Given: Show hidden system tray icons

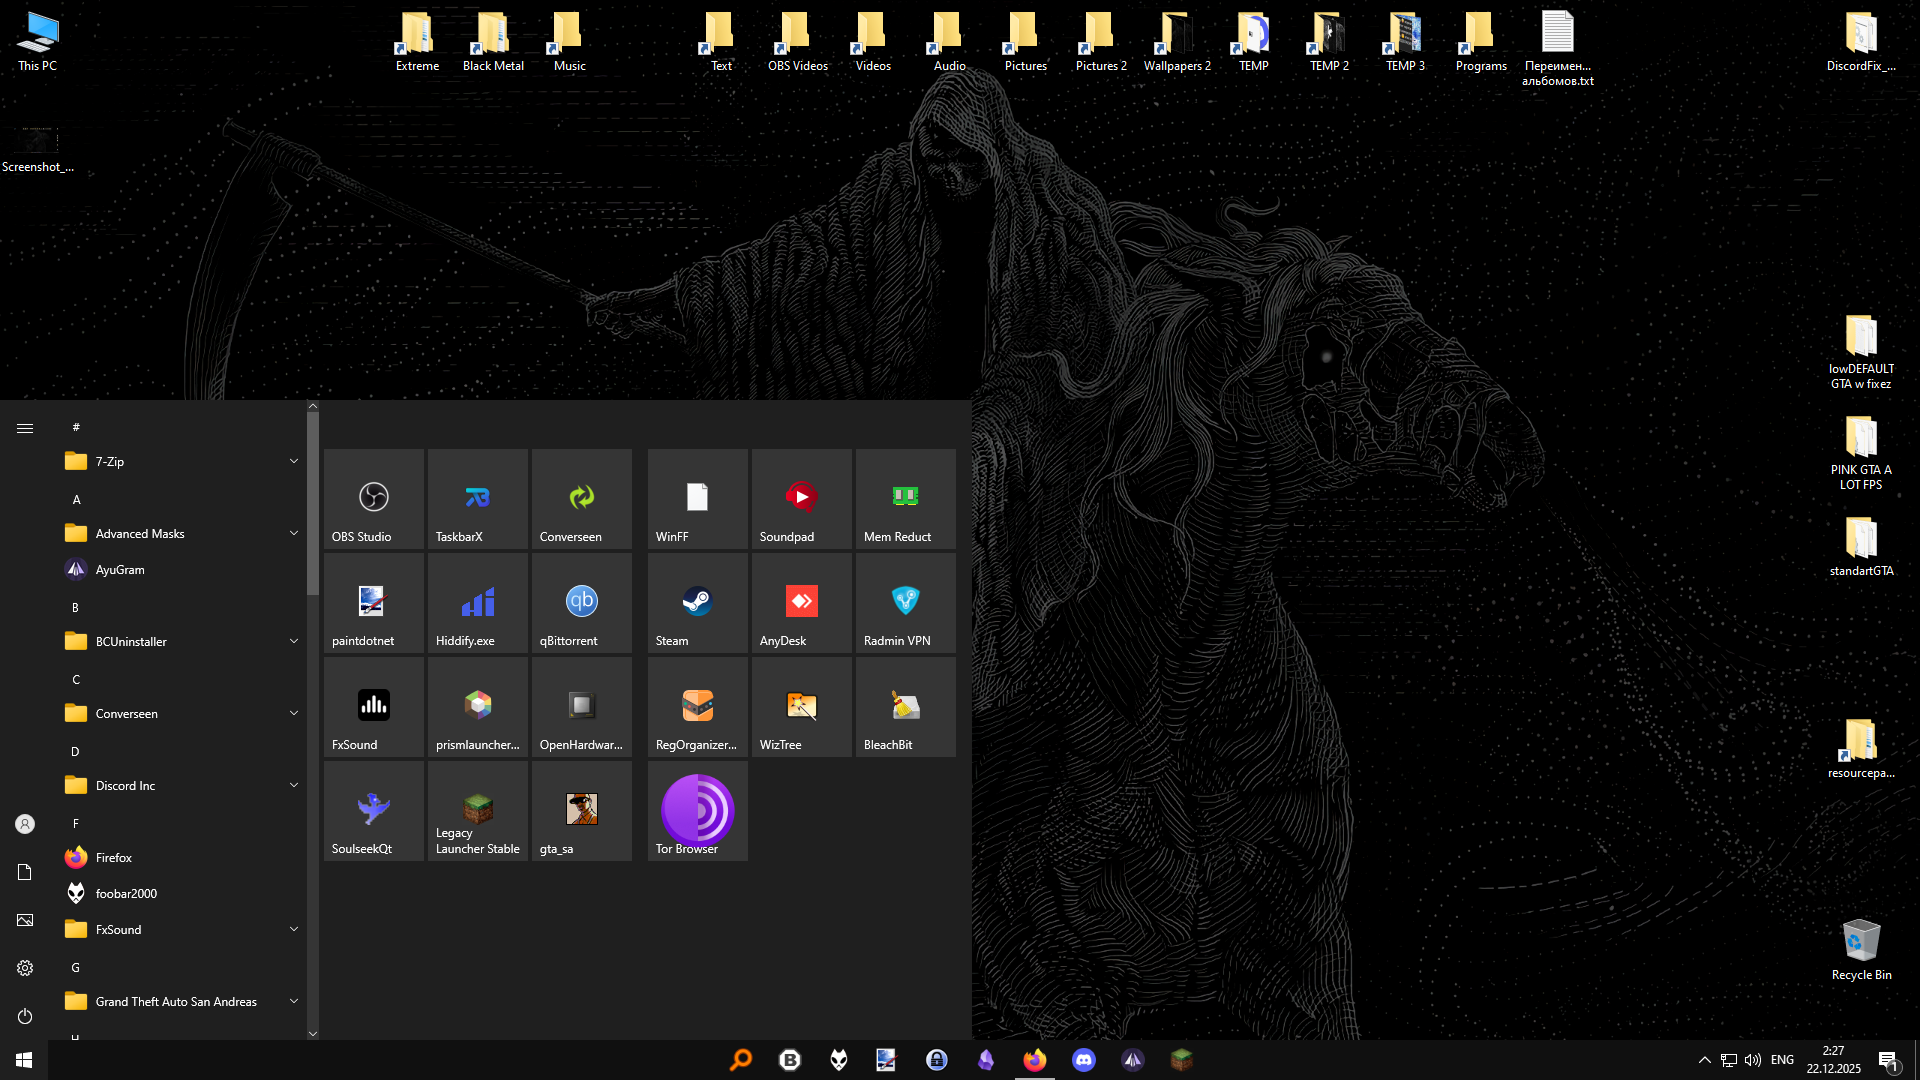Looking at the screenshot, I should pos(1704,1060).
